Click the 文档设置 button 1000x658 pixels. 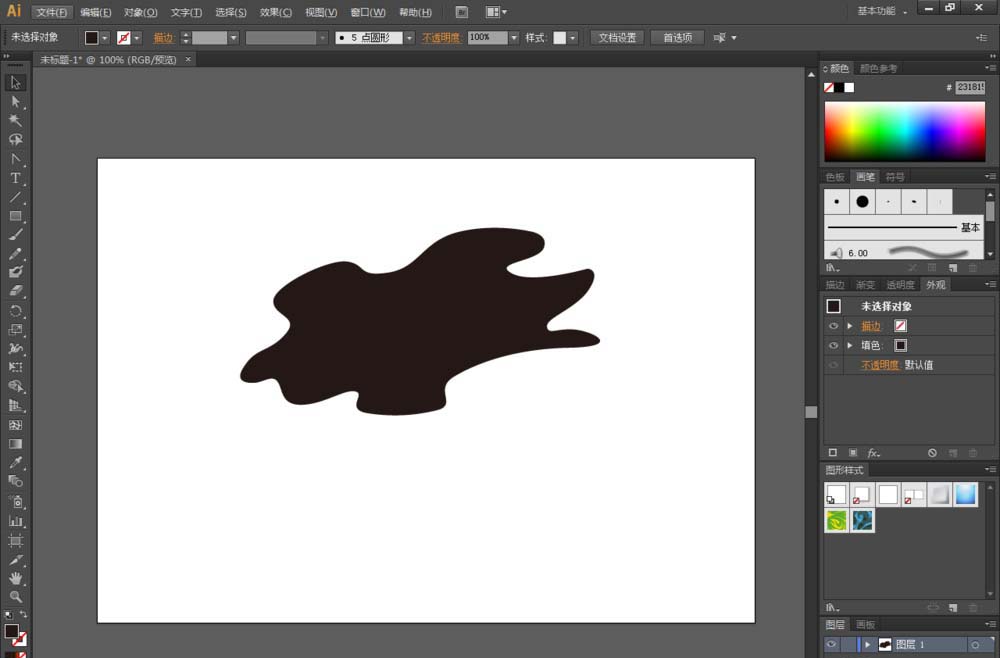(x=616, y=38)
